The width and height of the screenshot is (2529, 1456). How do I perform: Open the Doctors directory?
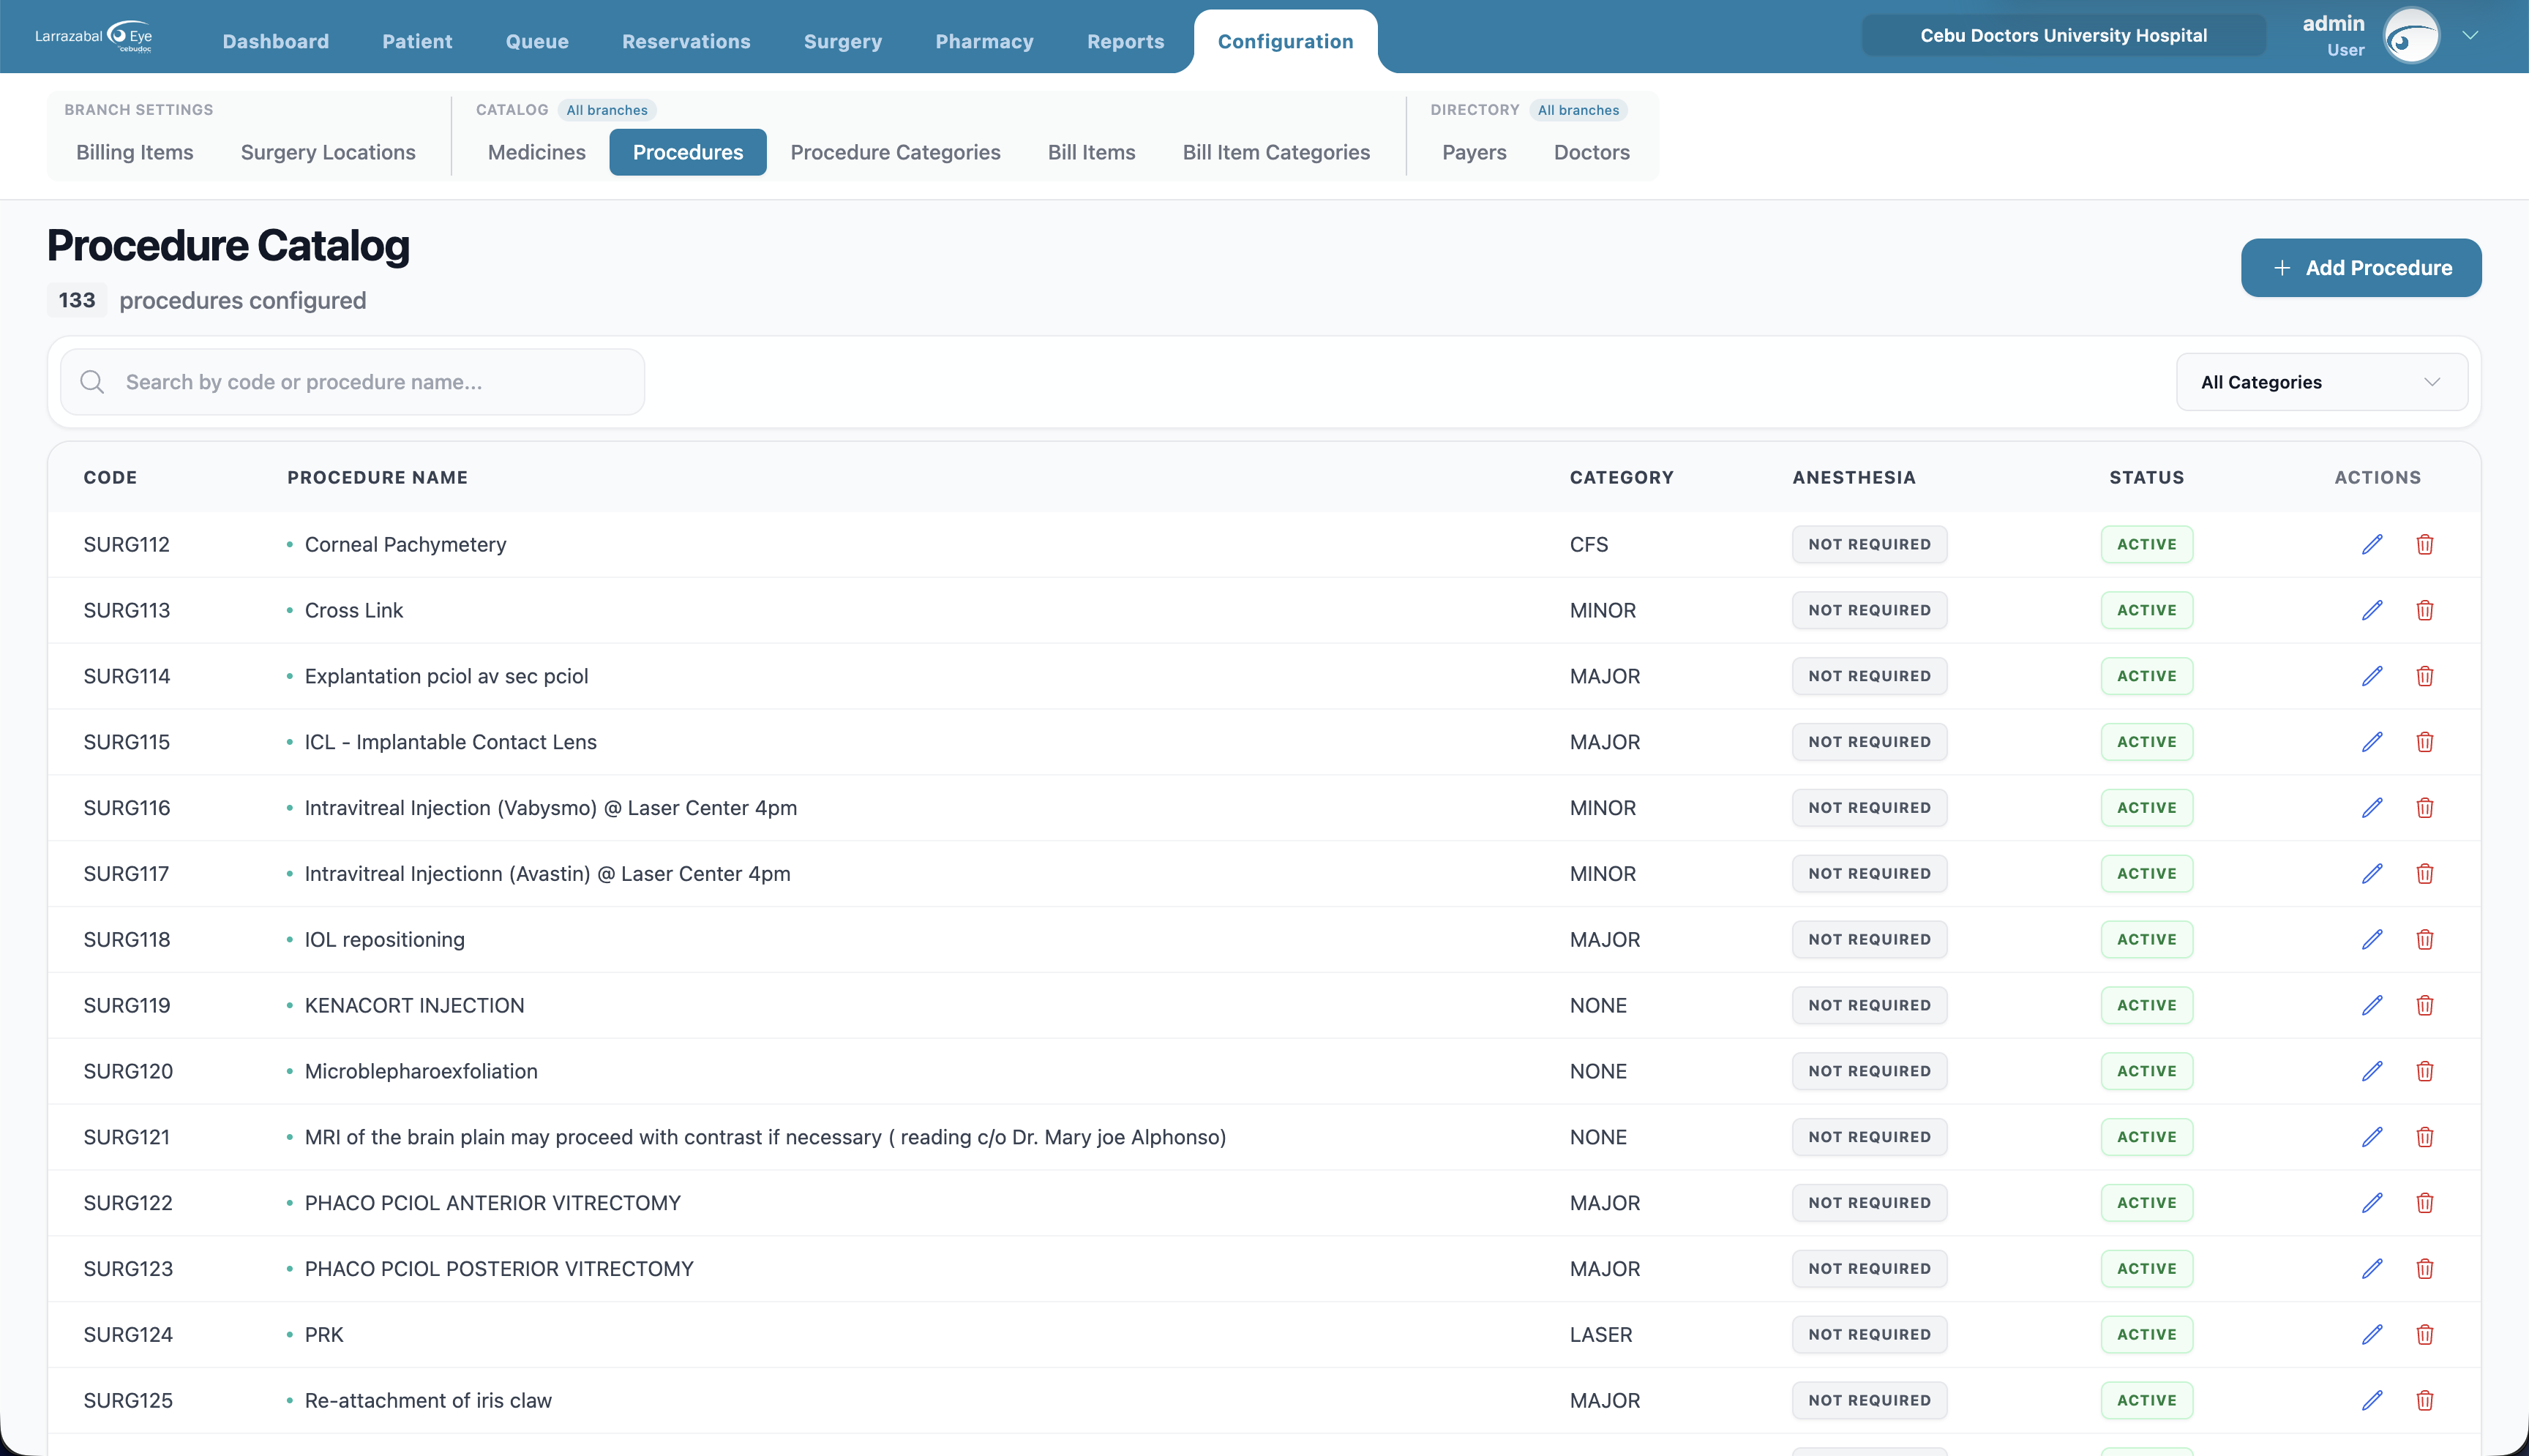[1591, 152]
